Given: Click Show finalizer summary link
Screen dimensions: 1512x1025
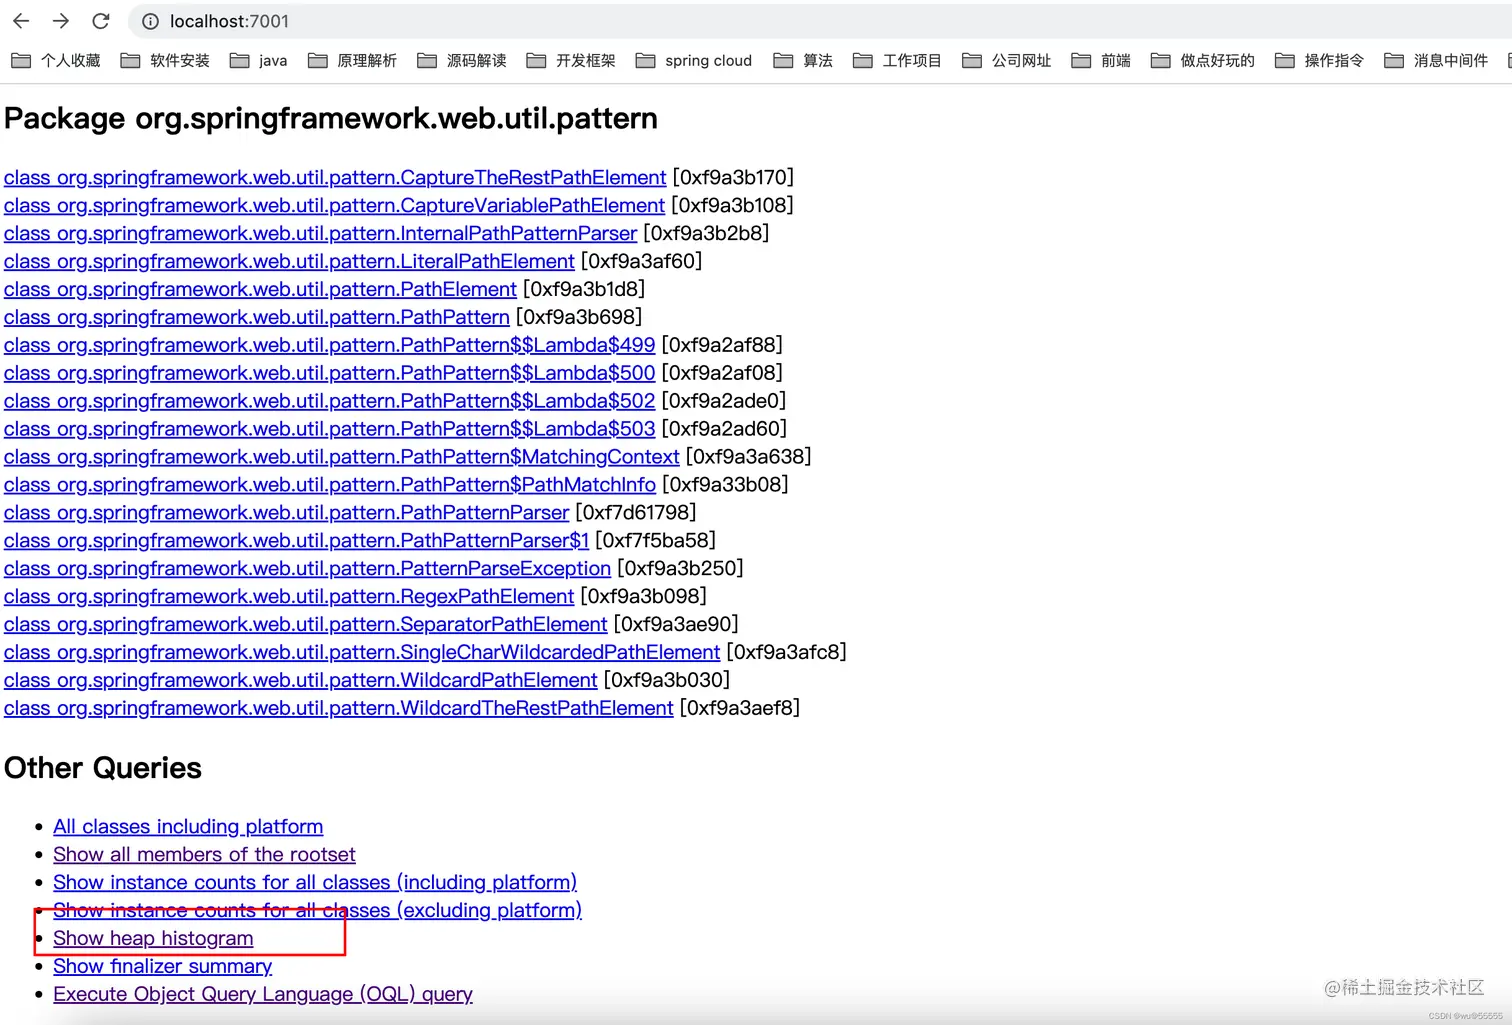Looking at the screenshot, I should click(x=162, y=967).
